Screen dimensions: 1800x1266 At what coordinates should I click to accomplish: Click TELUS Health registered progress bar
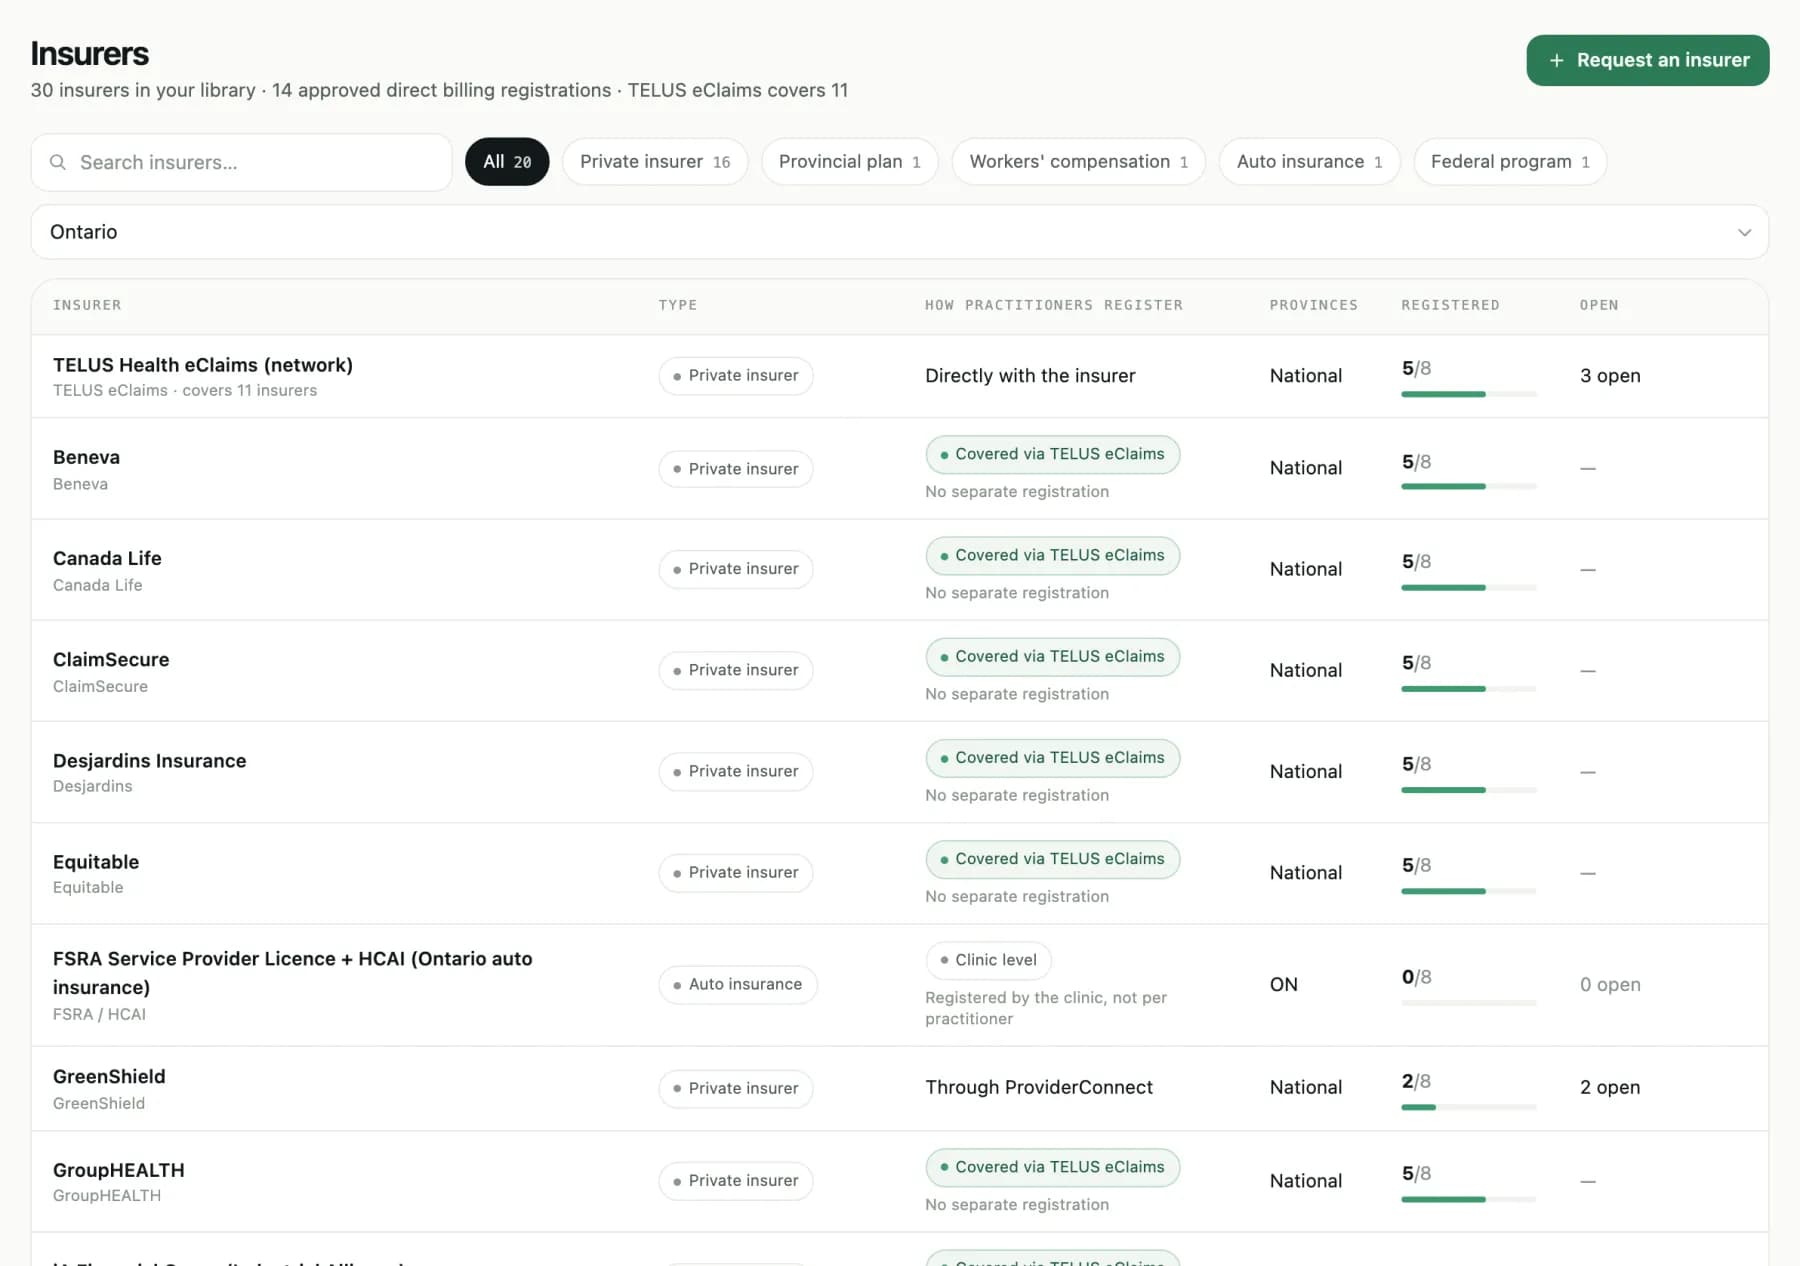point(1468,394)
